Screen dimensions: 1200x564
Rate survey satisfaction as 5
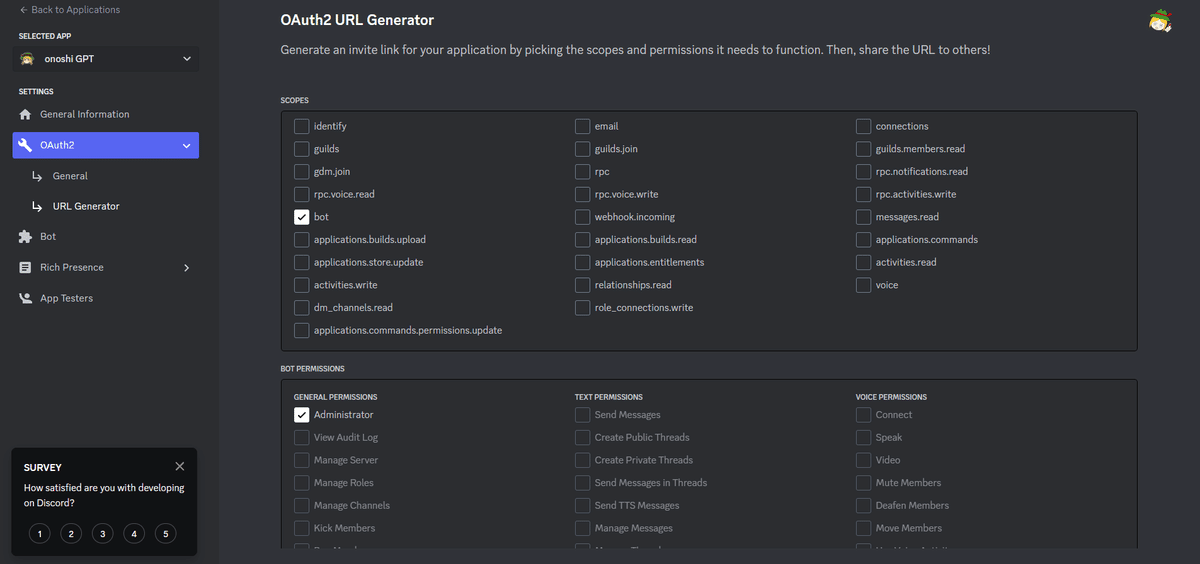(166, 534)
